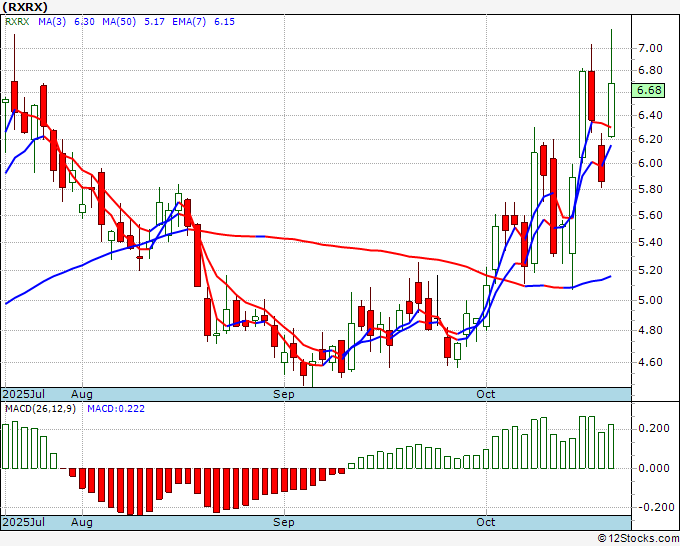Click the MACD(26,12,9) indicator label
The image size is (680, 546).
click(x=40, y=409)
